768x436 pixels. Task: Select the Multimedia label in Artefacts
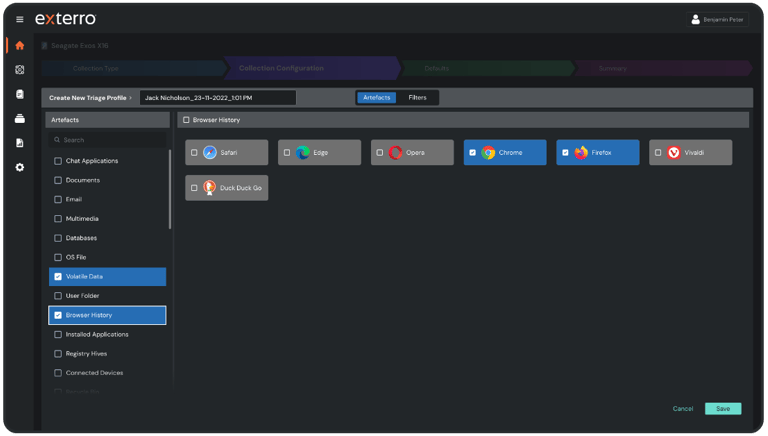[82, 219]
